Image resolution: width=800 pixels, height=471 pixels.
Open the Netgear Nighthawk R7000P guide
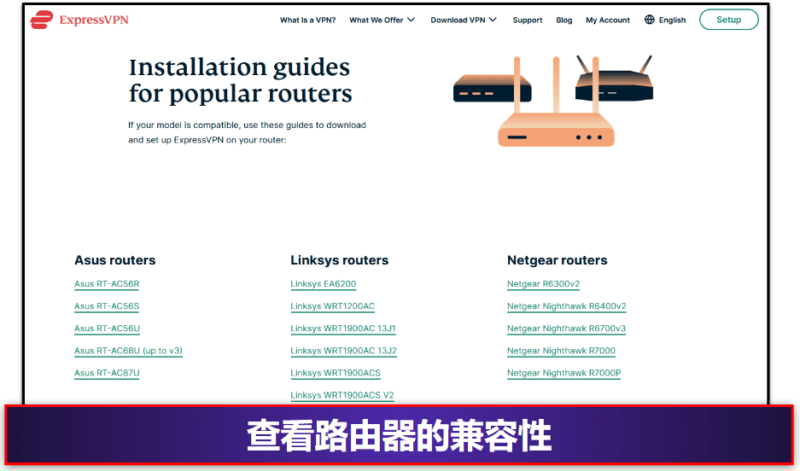[564, 373]
